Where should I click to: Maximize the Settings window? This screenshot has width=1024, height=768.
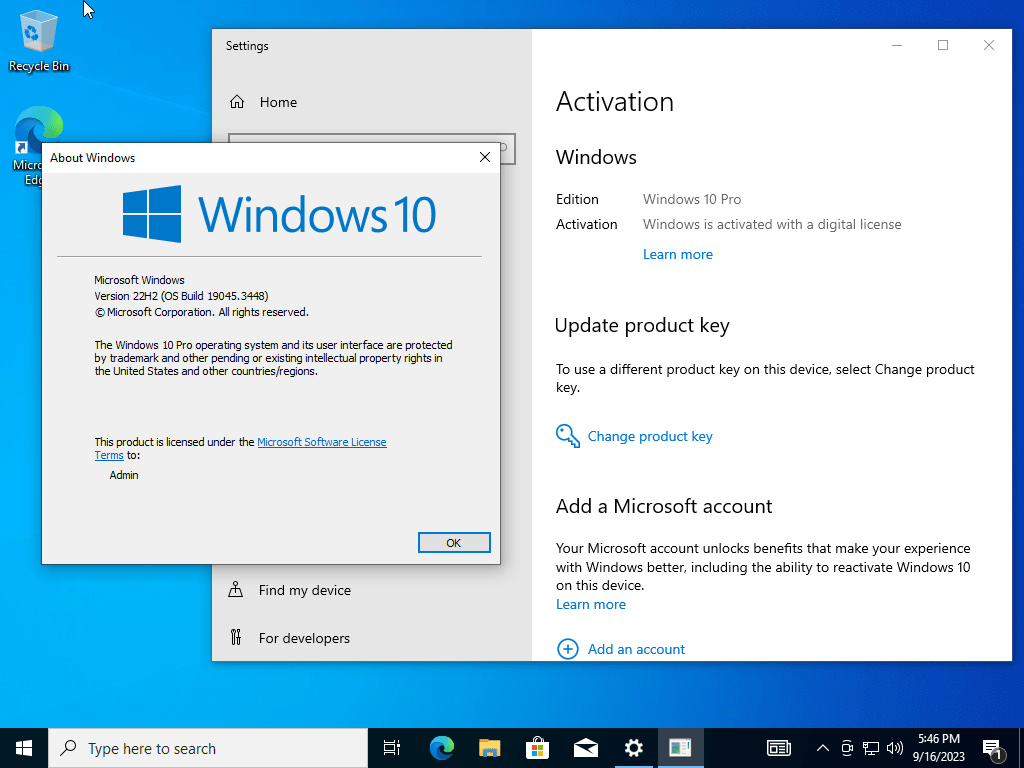942,45
